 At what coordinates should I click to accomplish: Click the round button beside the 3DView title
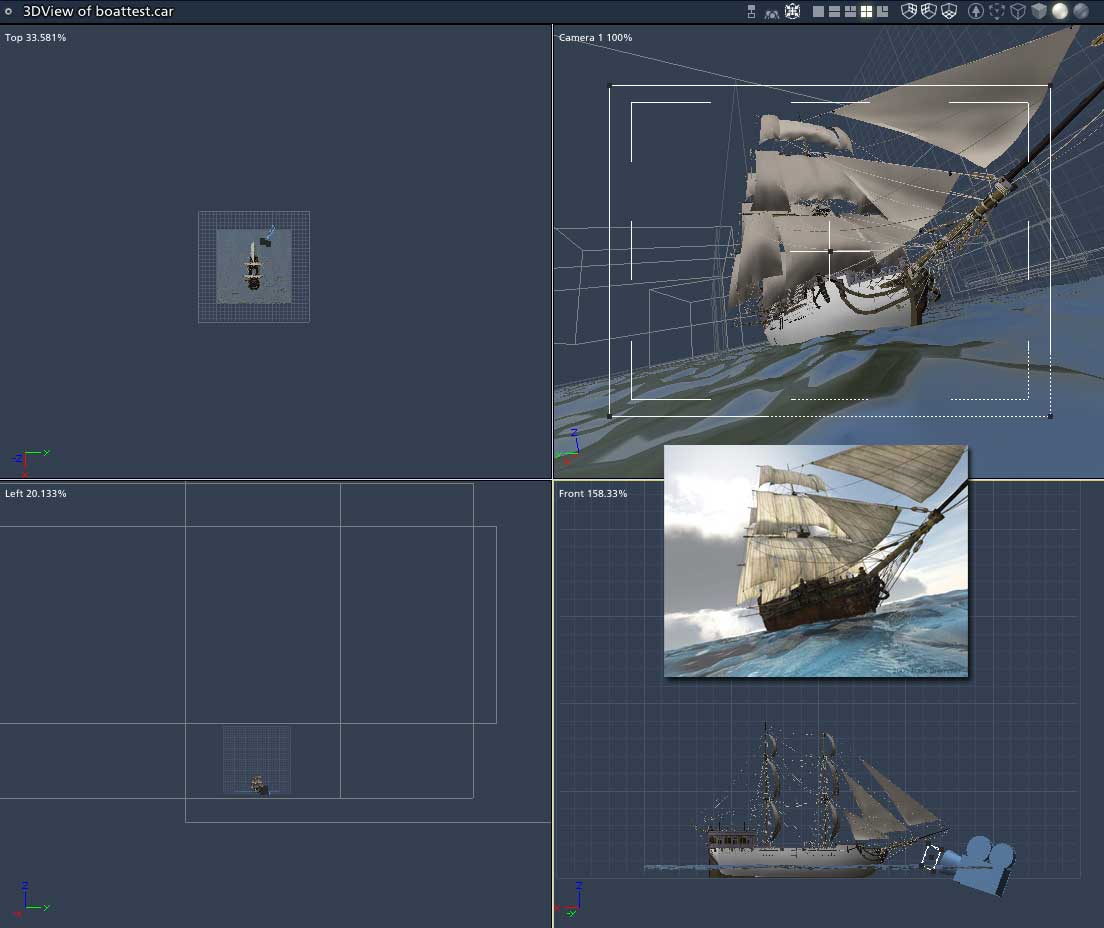(8, 12)
